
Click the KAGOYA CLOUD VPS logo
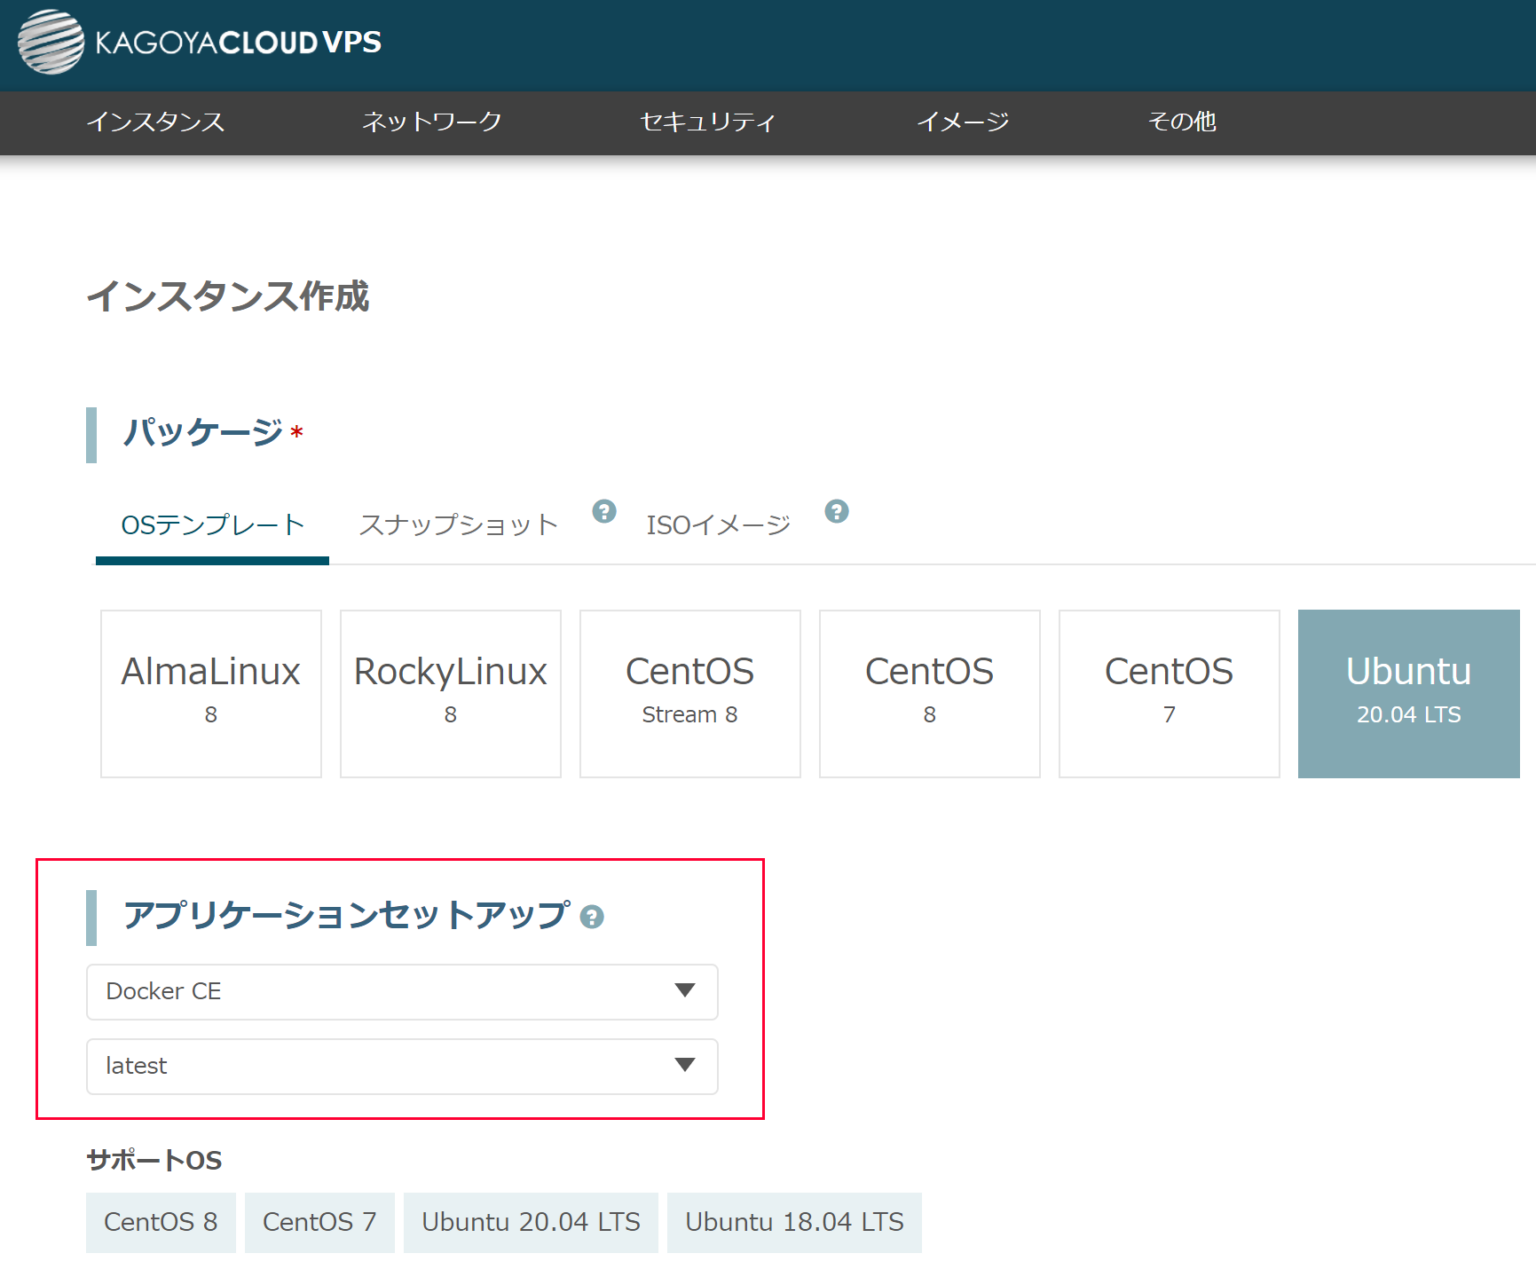(x=198, y=43)
